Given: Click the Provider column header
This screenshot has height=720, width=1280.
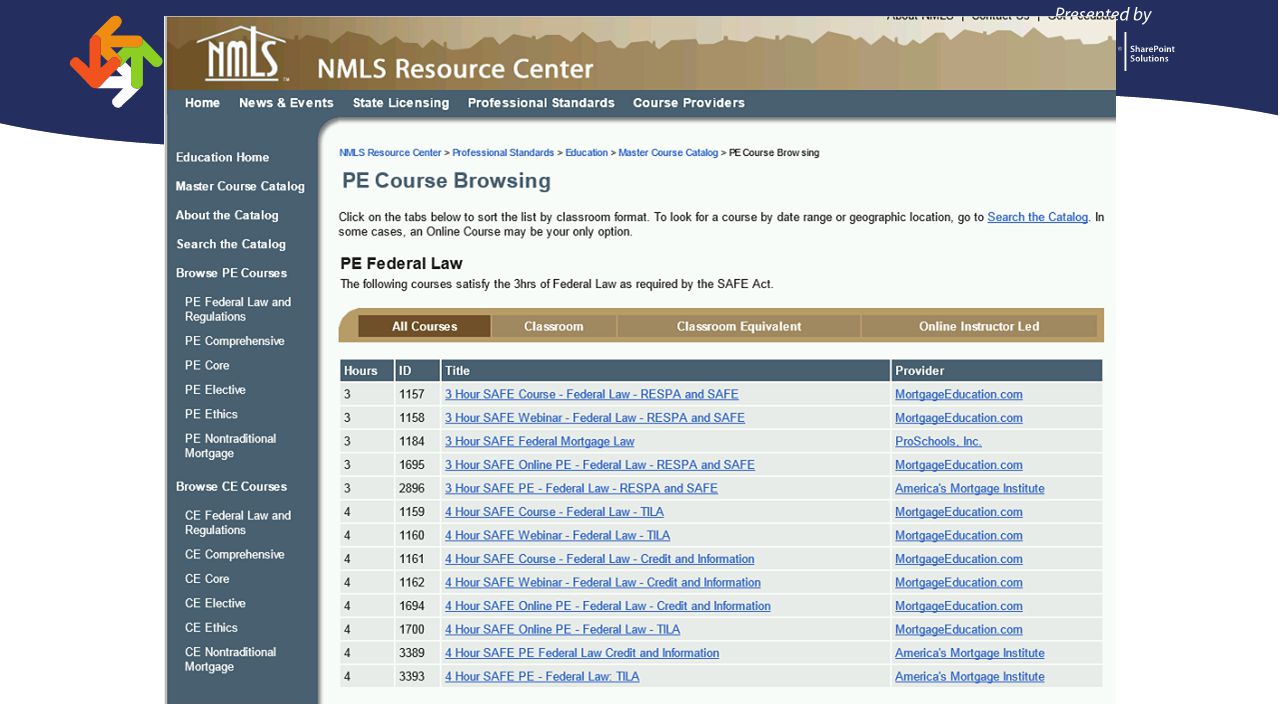Looking at the screenshot, I should pyautogui.click(x=997, y=371).
